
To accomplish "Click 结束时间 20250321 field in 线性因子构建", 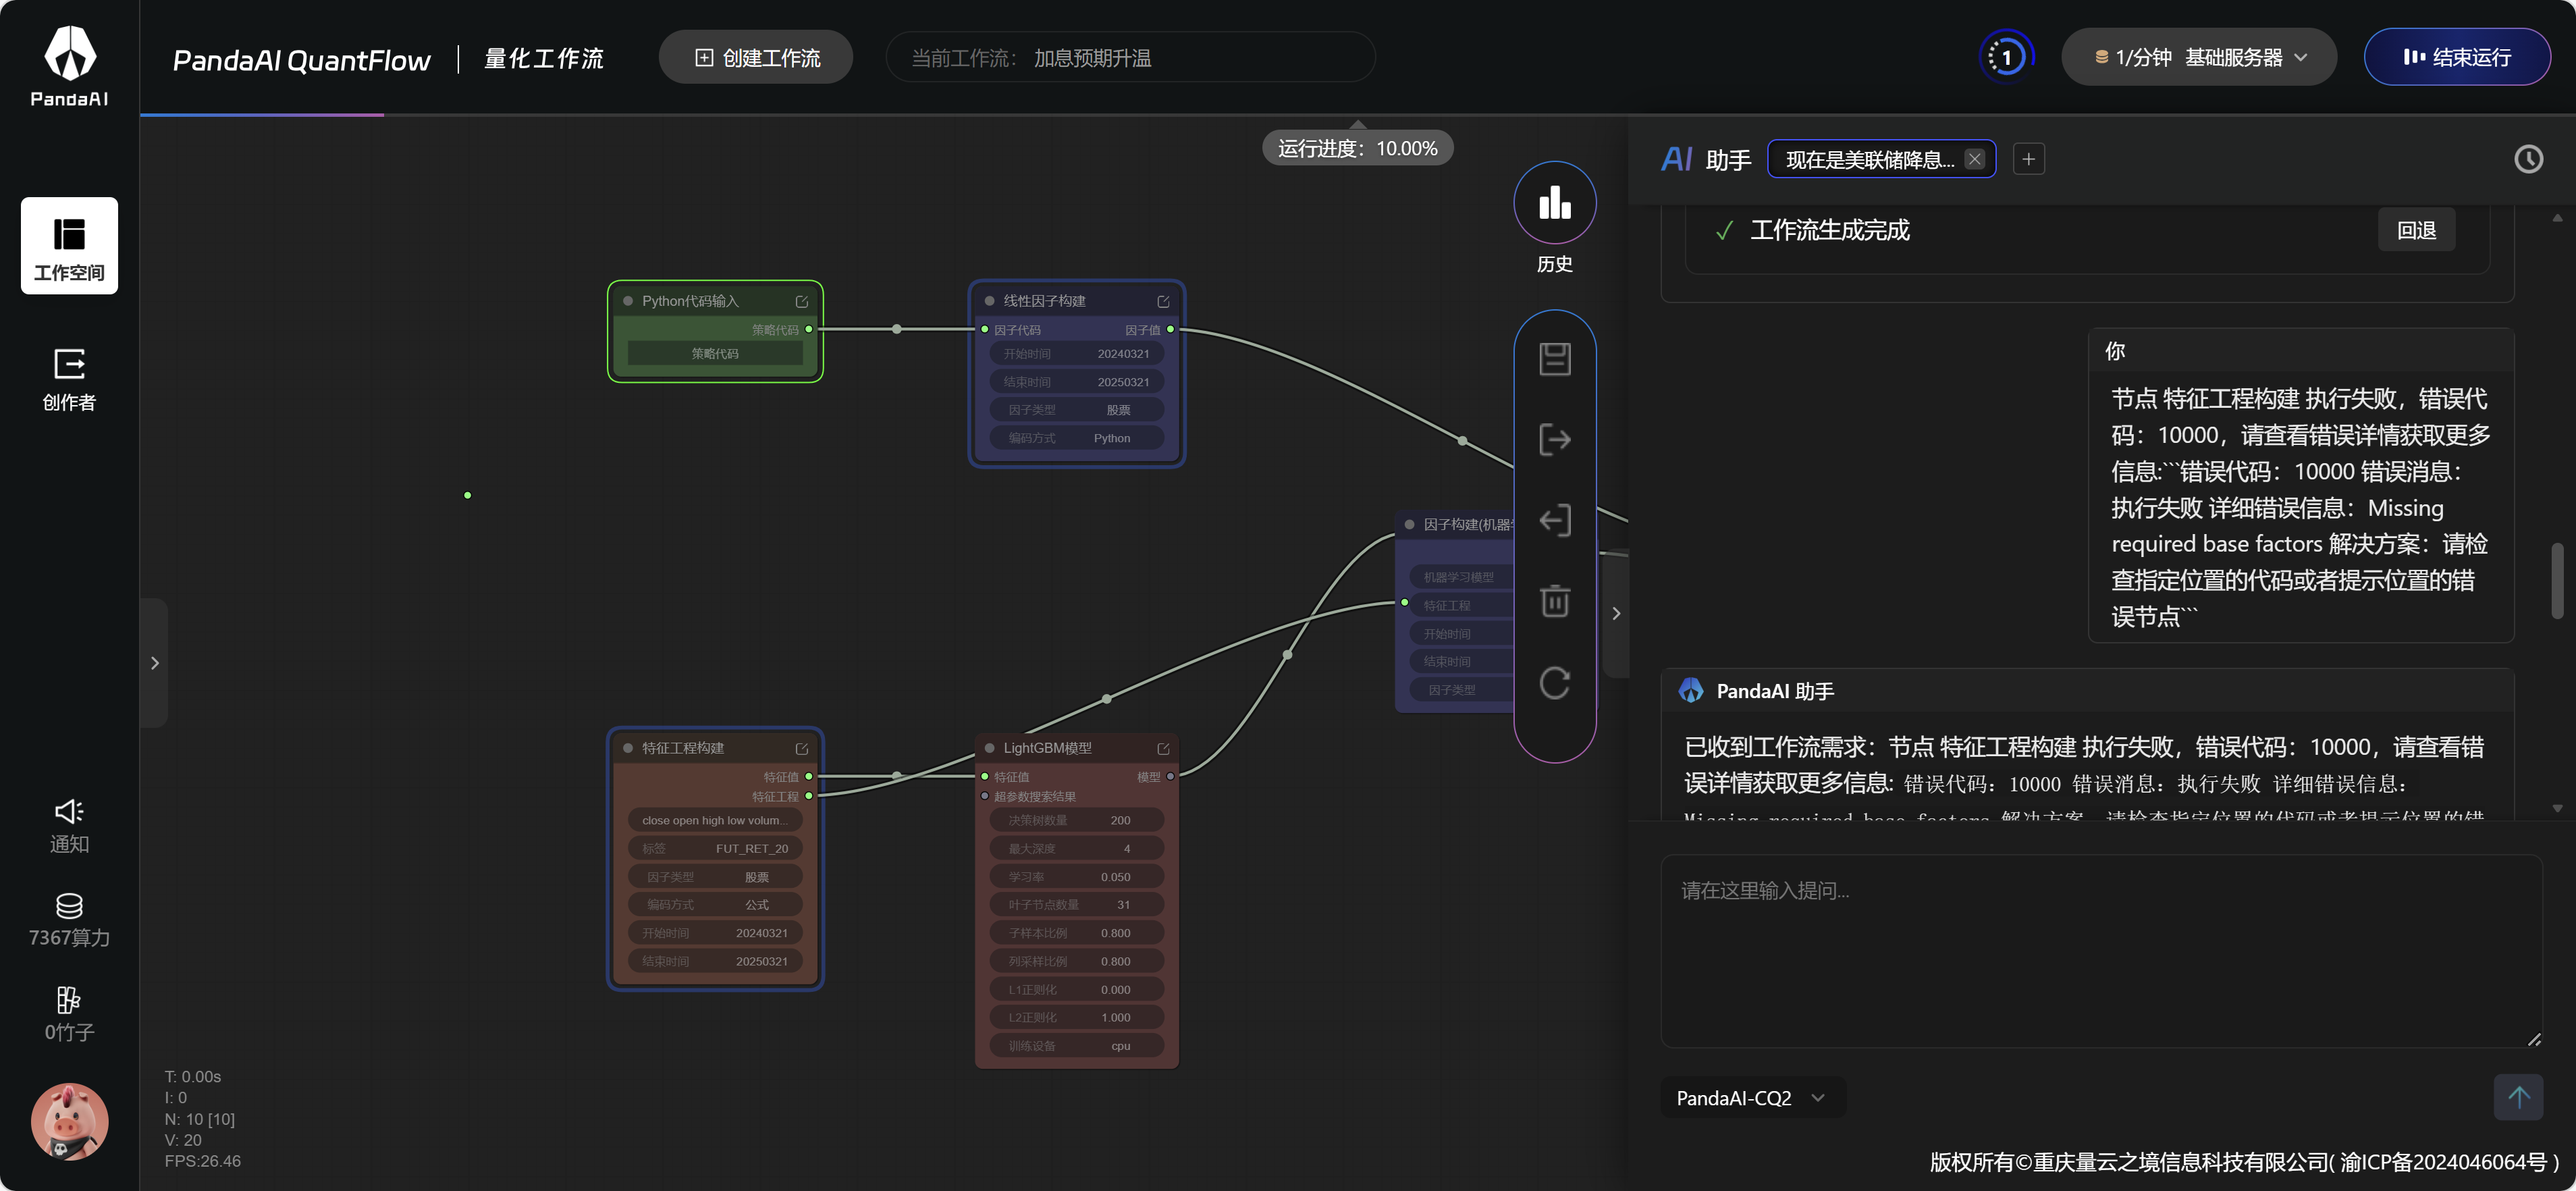I will (1076, 382).
